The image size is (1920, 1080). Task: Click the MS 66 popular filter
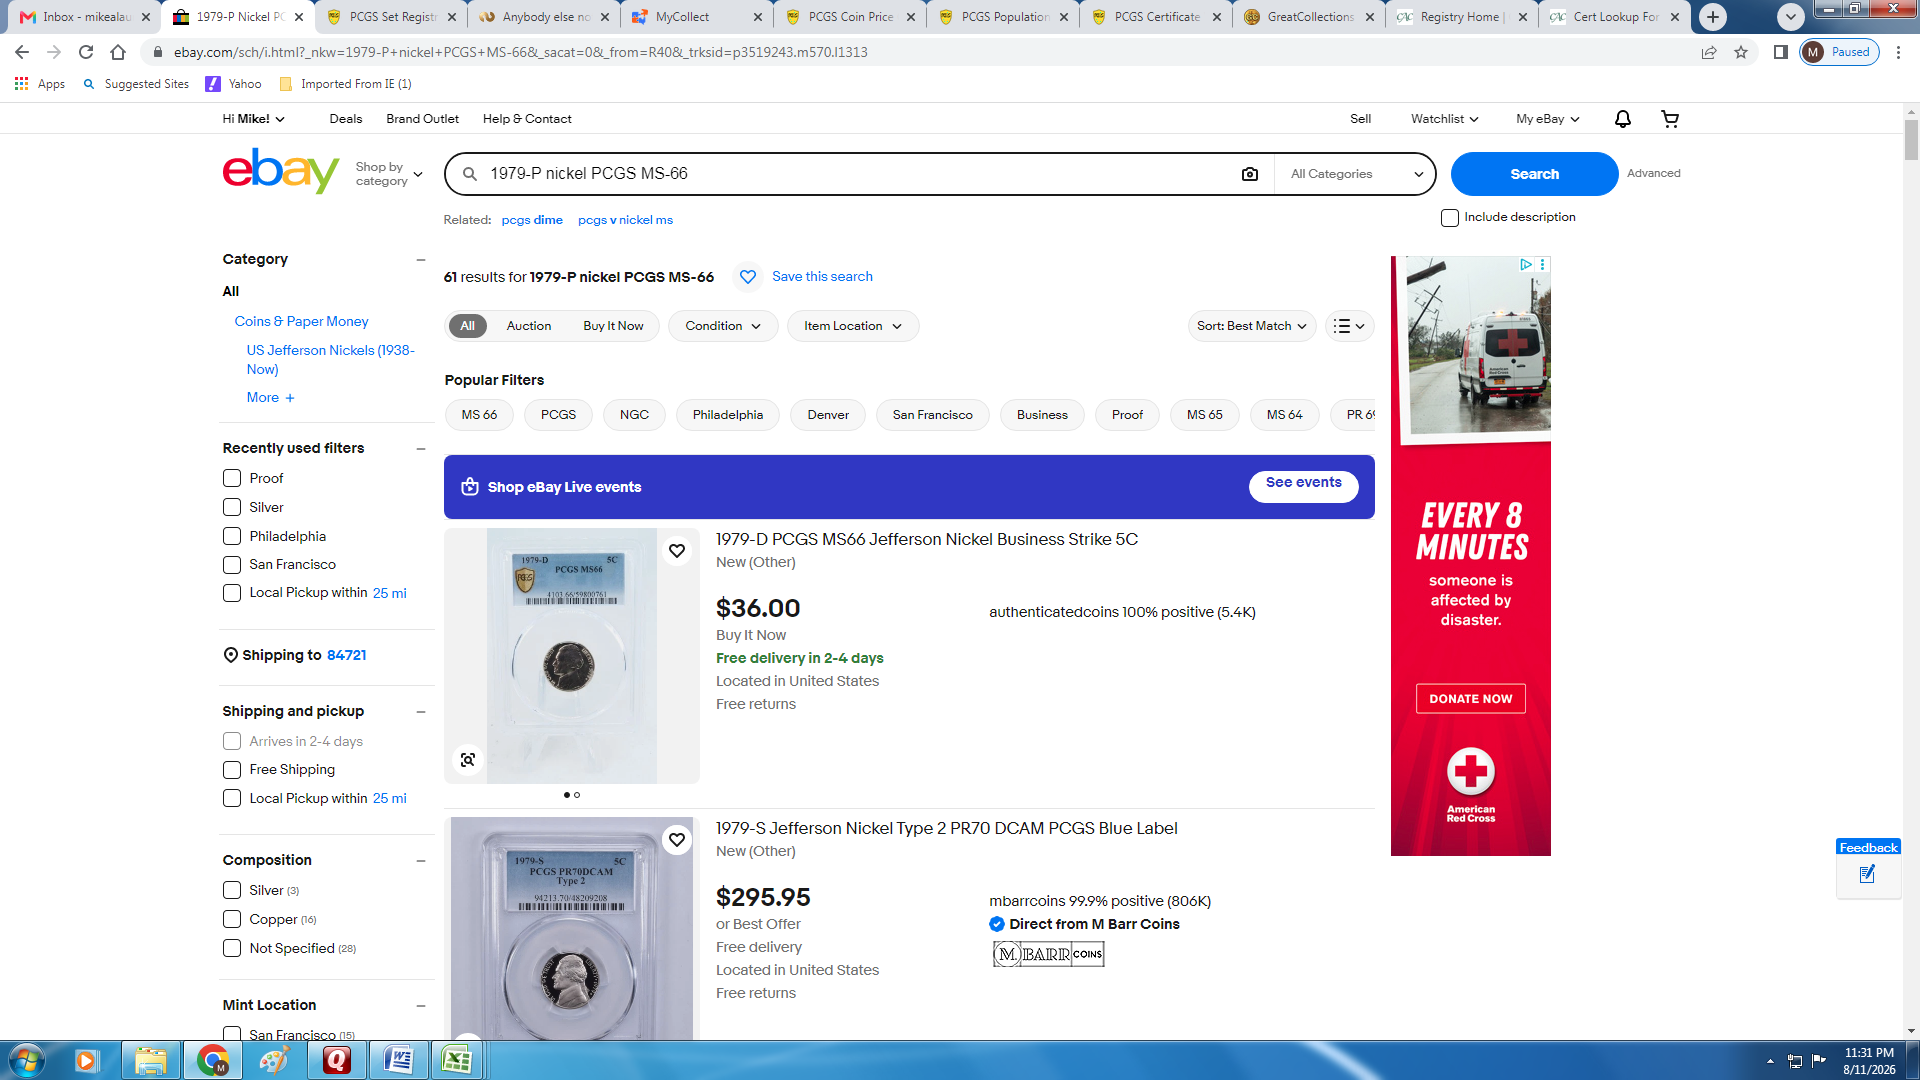click(x=479, y=415)
